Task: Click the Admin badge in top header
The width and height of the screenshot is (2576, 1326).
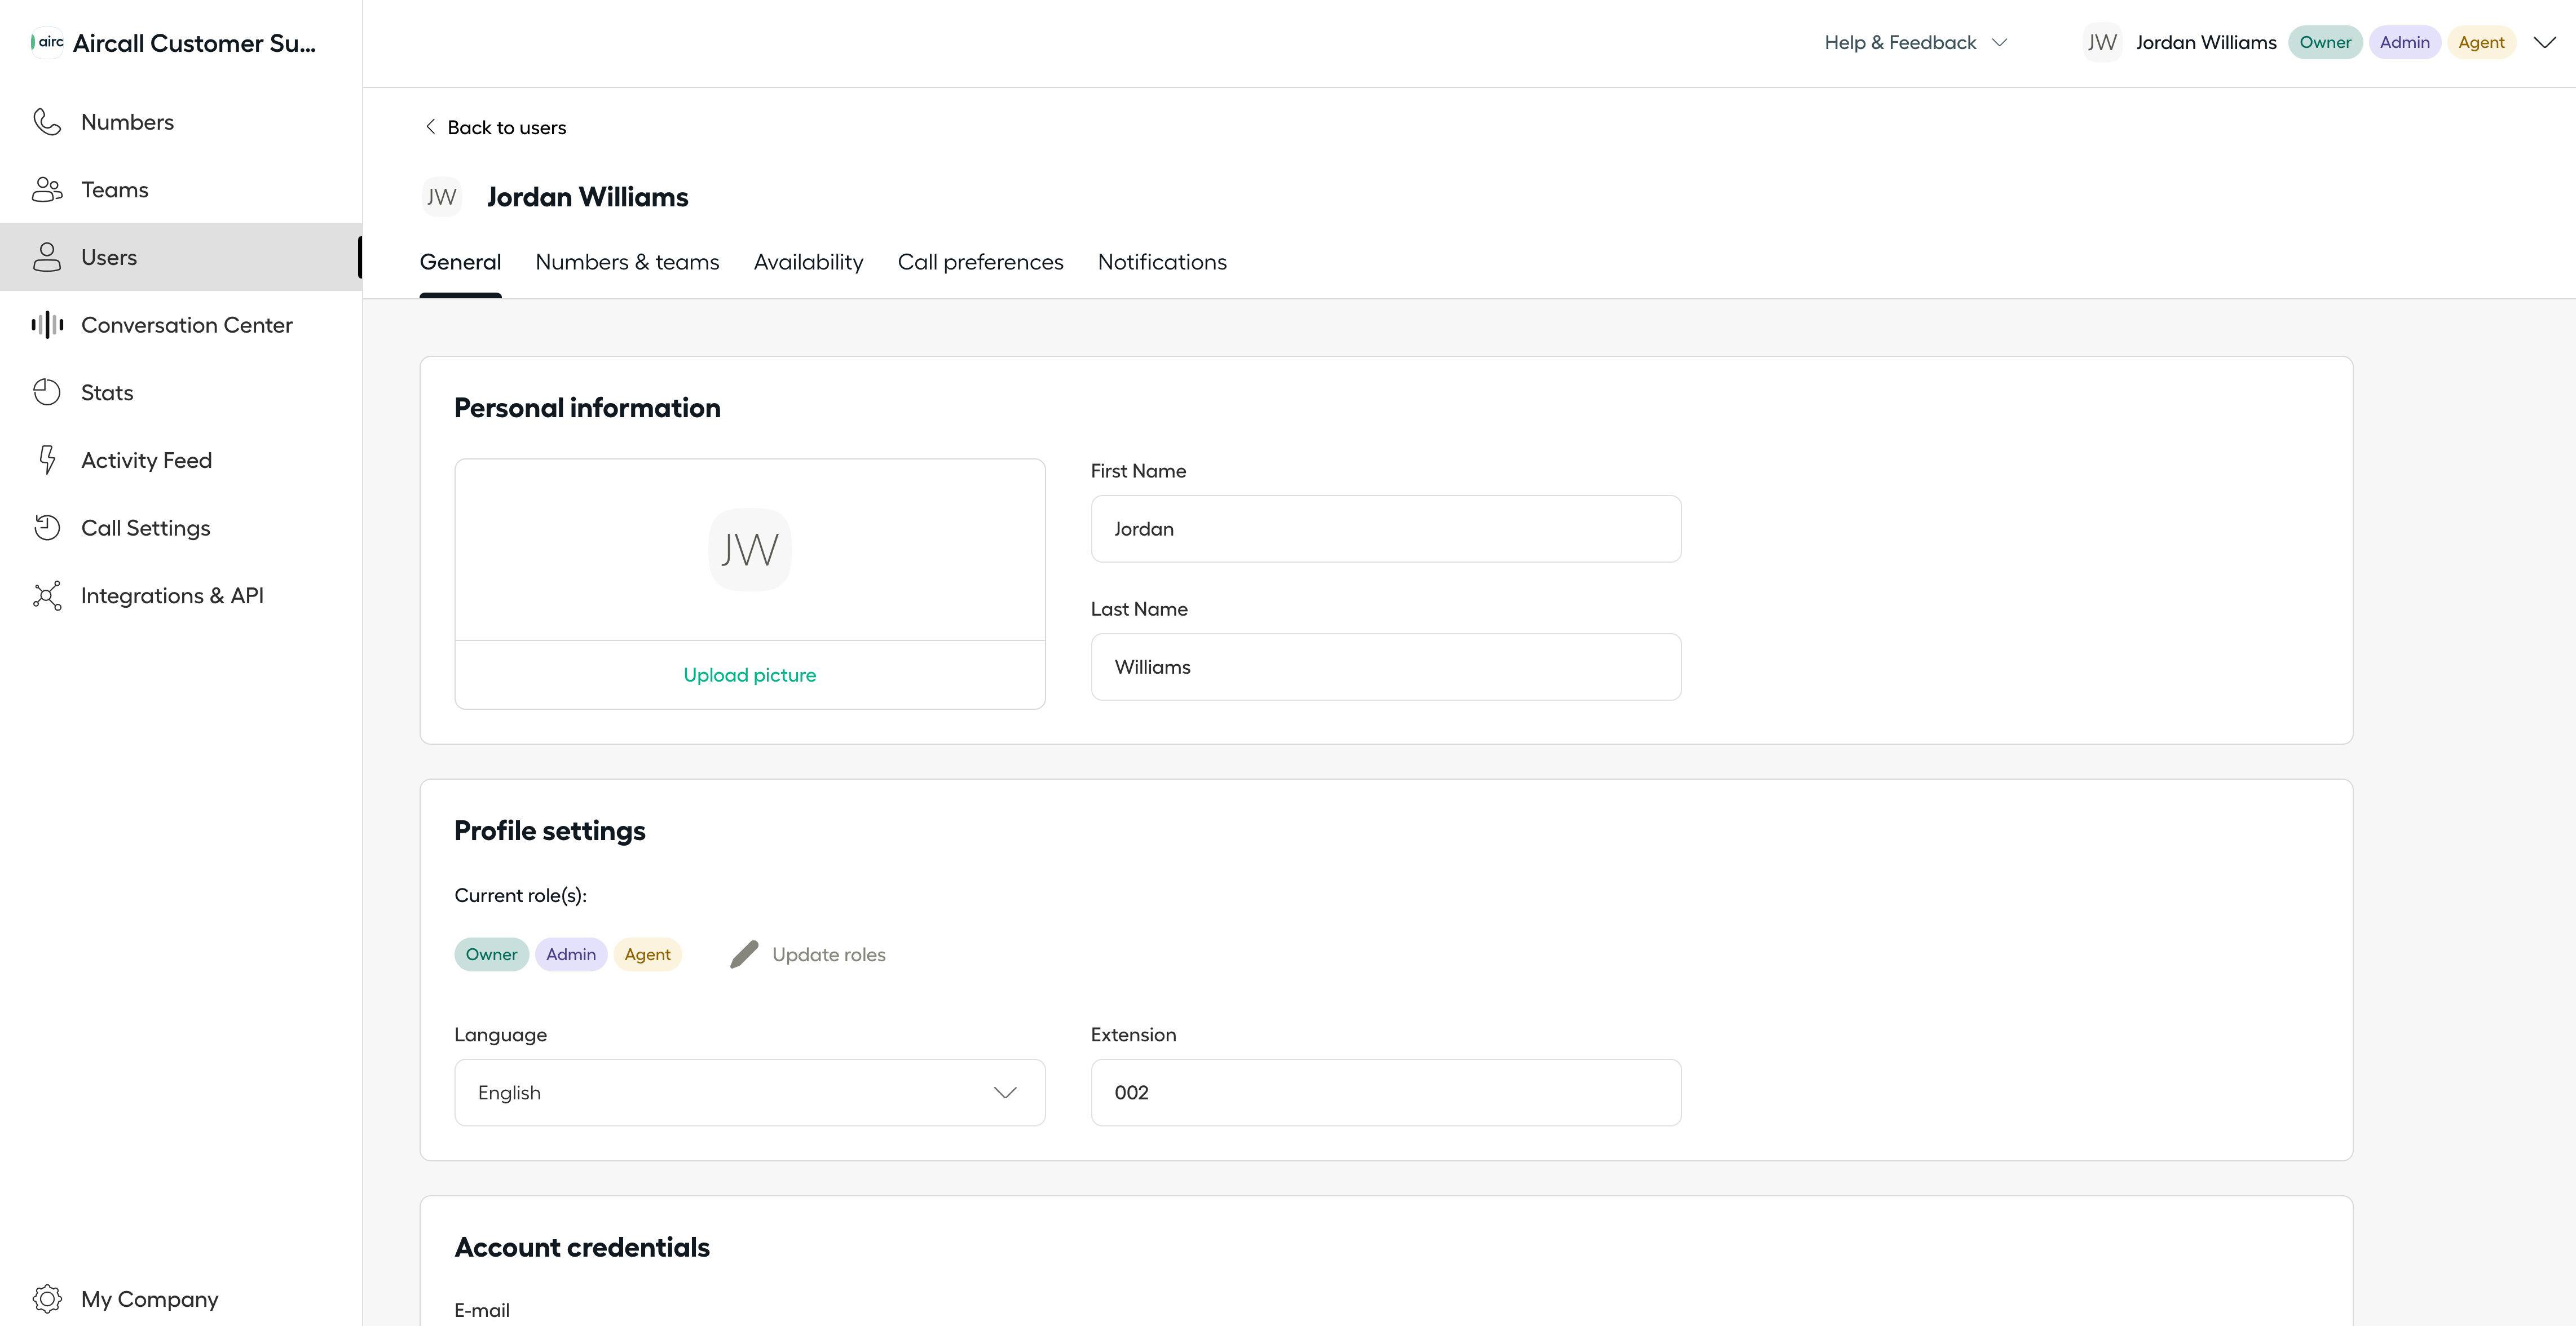Action: tap(2404, 42)
